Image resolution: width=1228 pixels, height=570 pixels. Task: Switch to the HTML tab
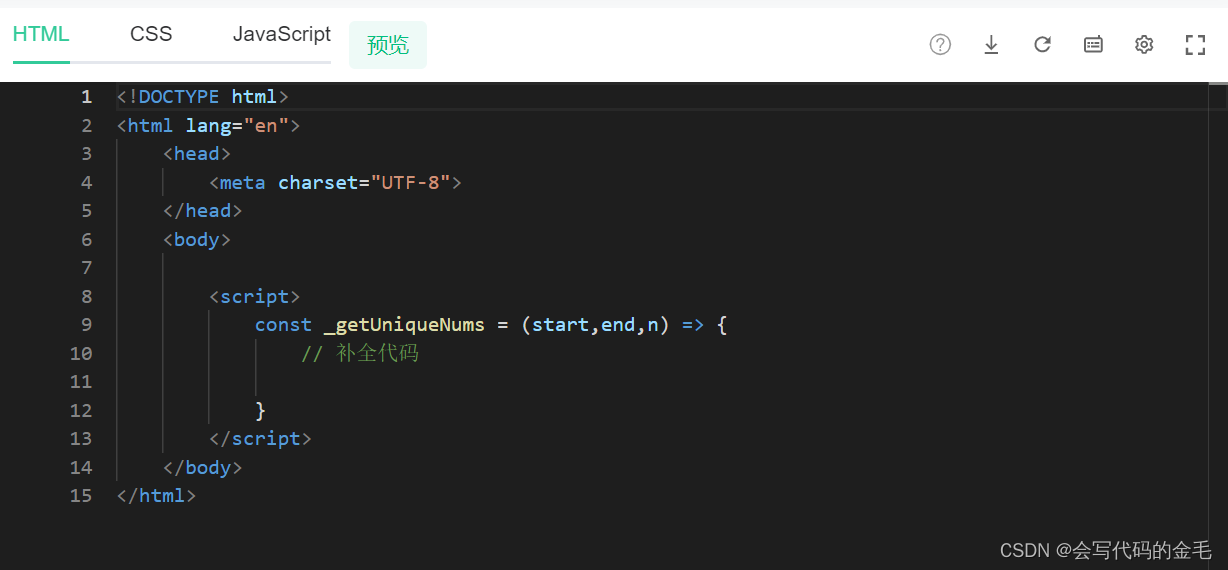pos(41,34)
